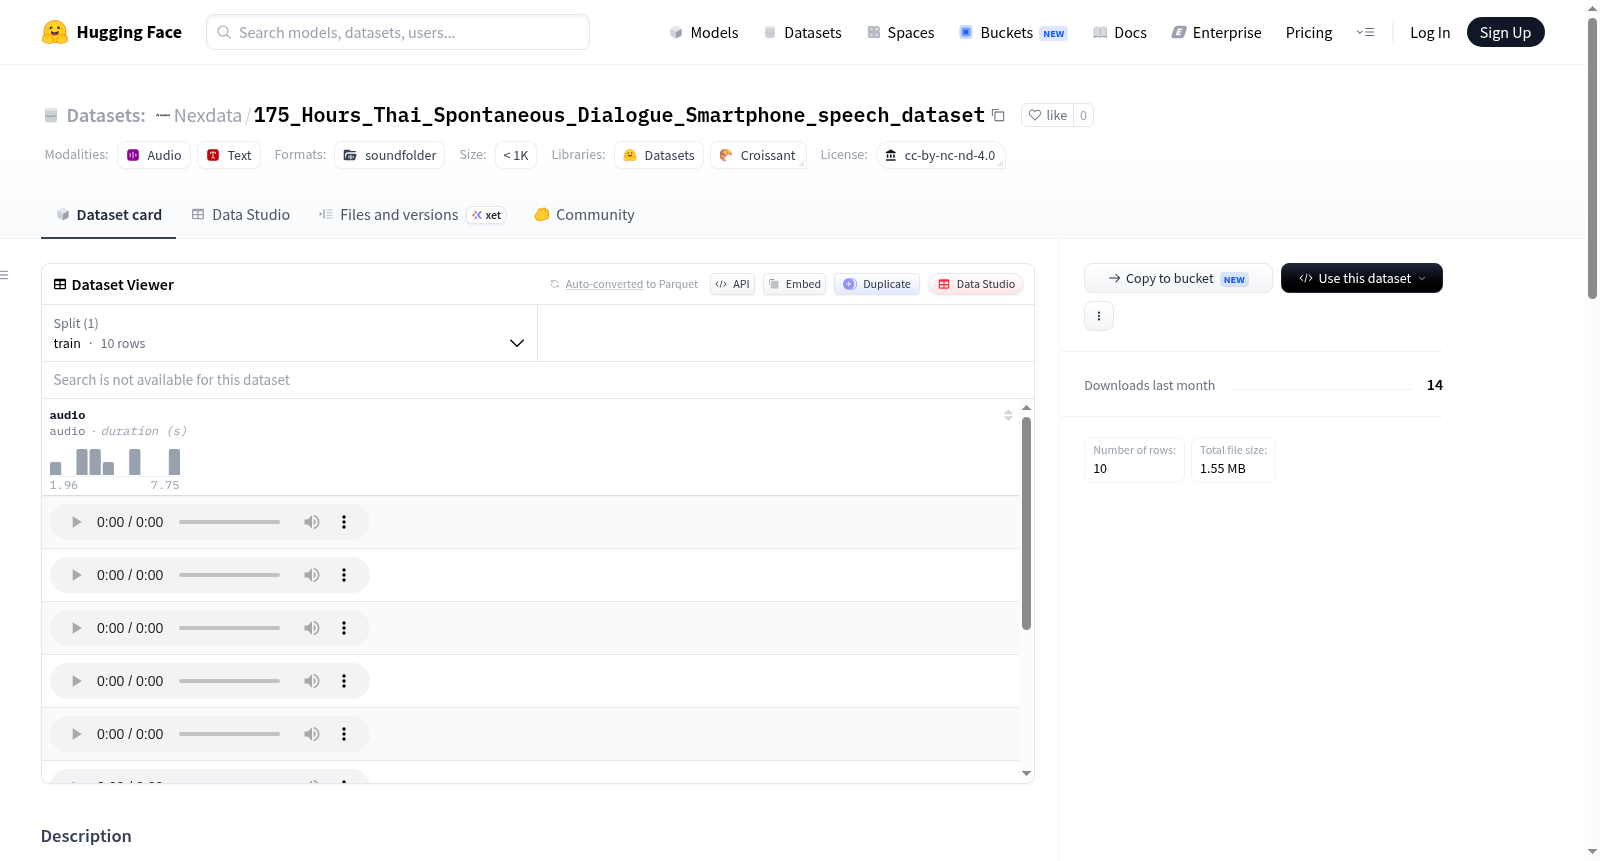This screenshot has width=1600, height=861.
Task: Play the second audio row
Action: click(76, 575)
